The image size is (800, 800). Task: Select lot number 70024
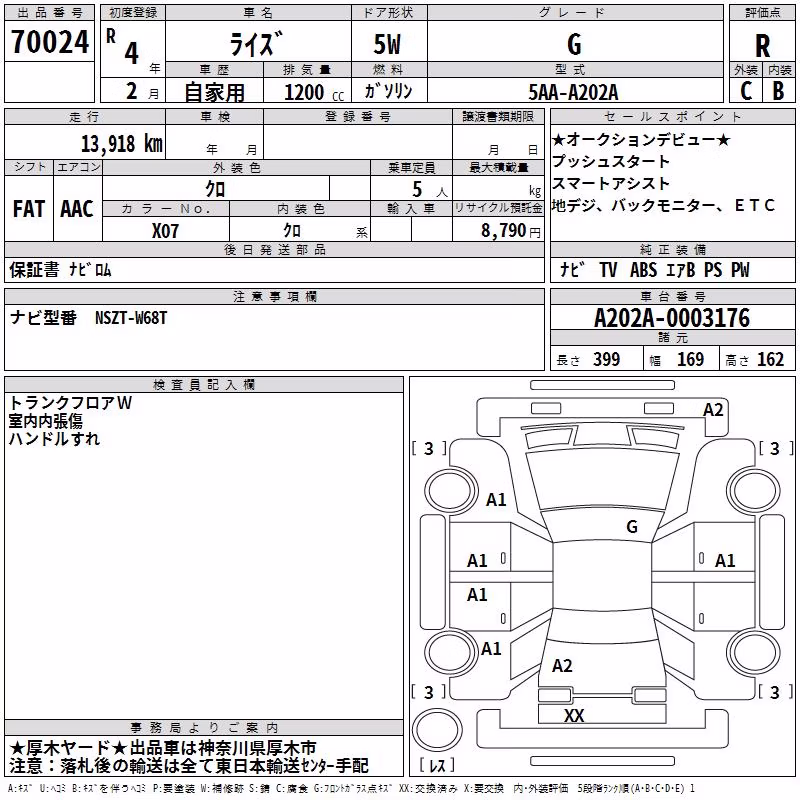(x=50, y=42)
